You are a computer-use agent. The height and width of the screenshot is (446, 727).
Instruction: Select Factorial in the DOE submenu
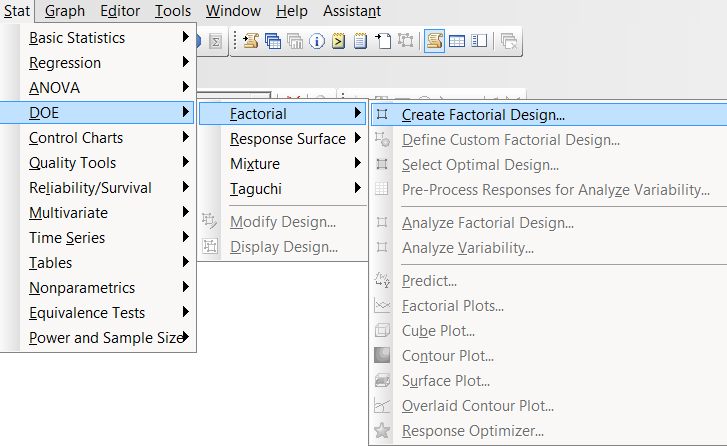click(x=282, y=114)
